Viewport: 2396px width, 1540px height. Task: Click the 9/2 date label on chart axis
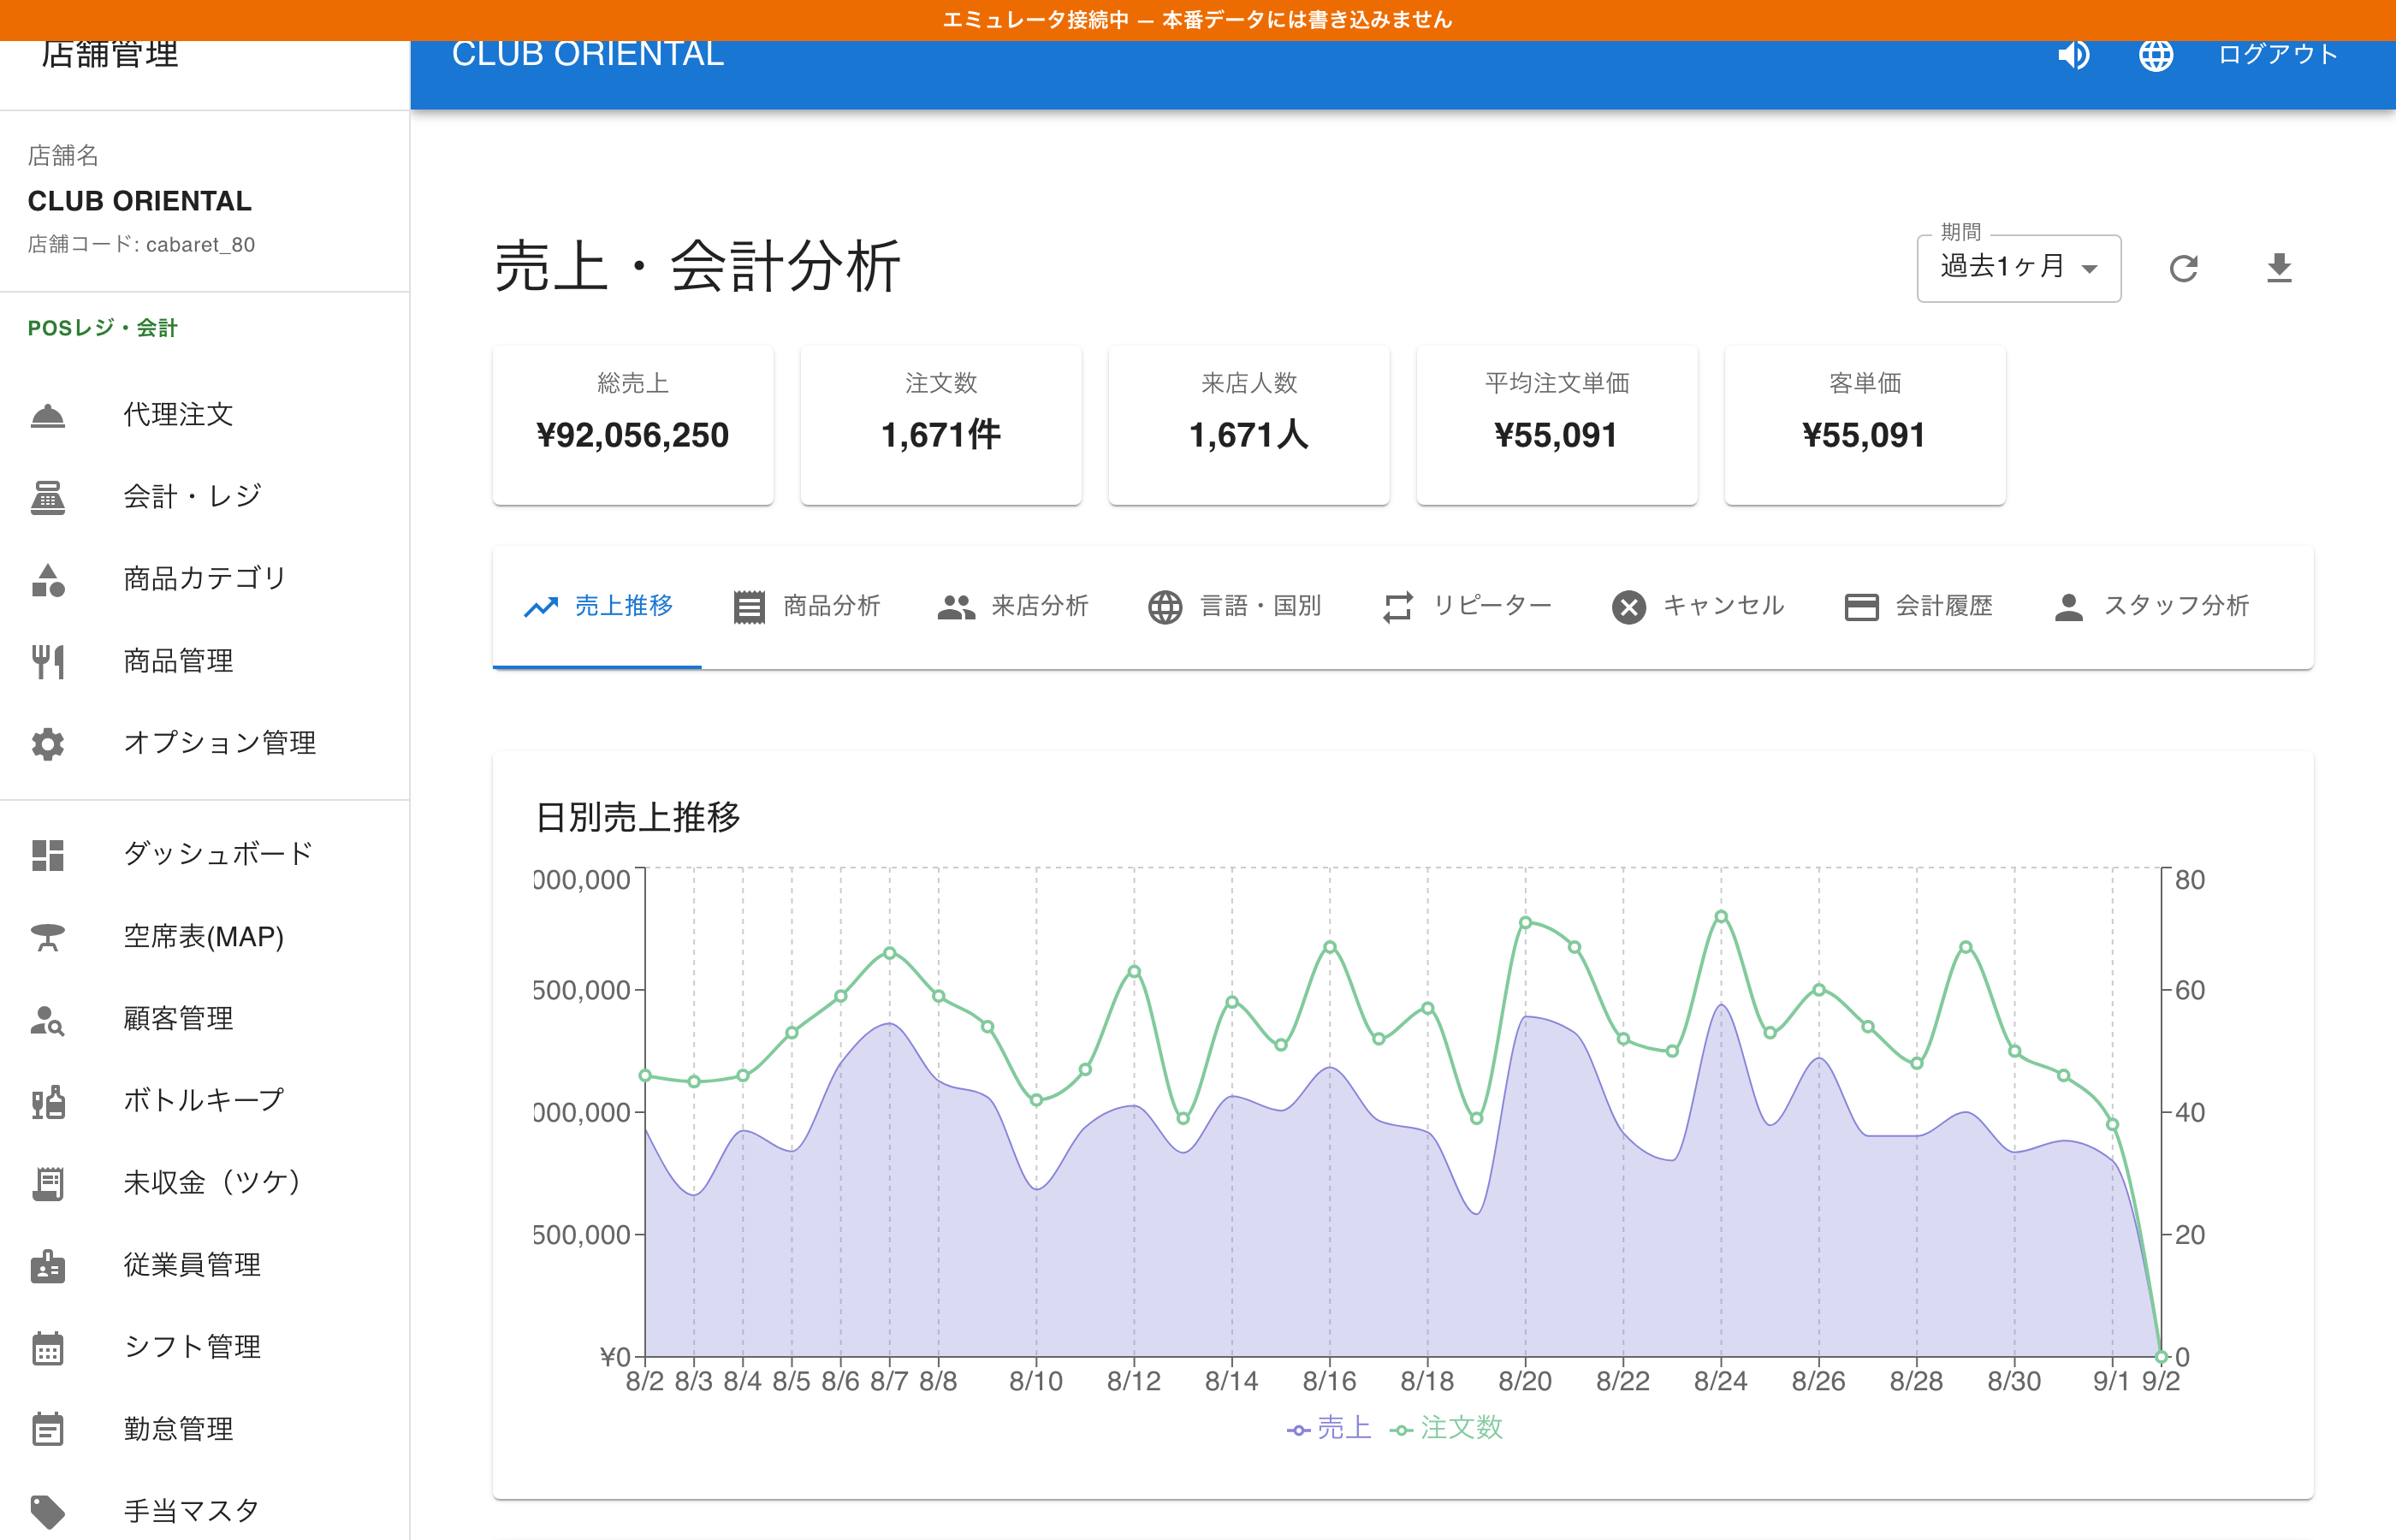click(2160, 1382)
